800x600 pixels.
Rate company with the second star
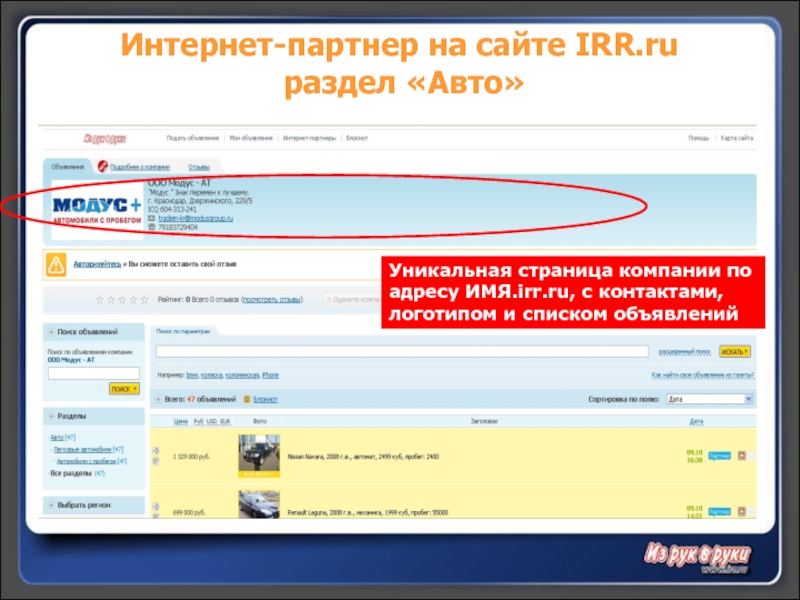pos(111,299)
